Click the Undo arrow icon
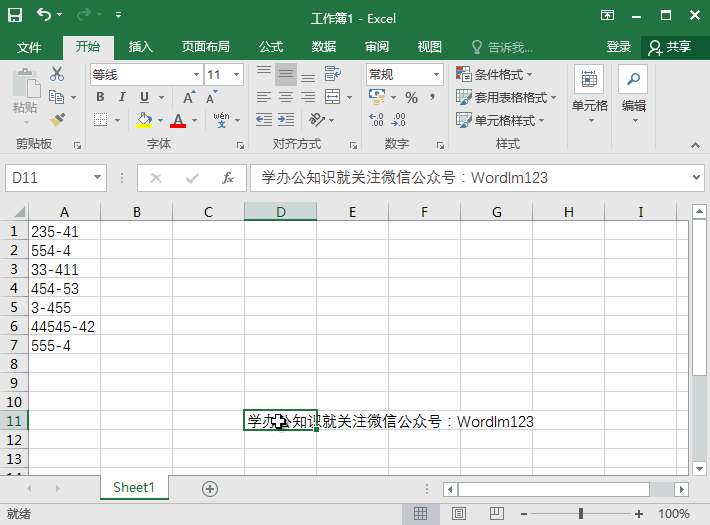710x525 pixels. tap(44, 14)
